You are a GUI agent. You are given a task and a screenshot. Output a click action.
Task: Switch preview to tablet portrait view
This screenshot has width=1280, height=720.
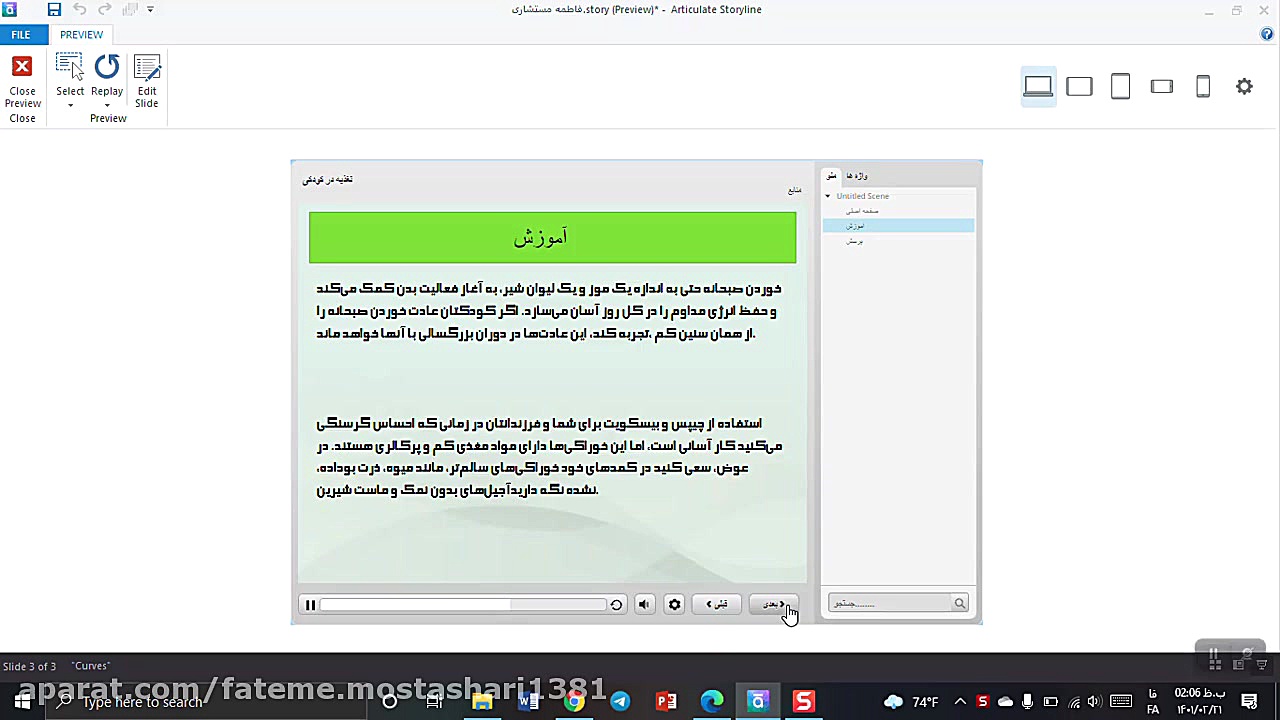(x=1120, y=86)
